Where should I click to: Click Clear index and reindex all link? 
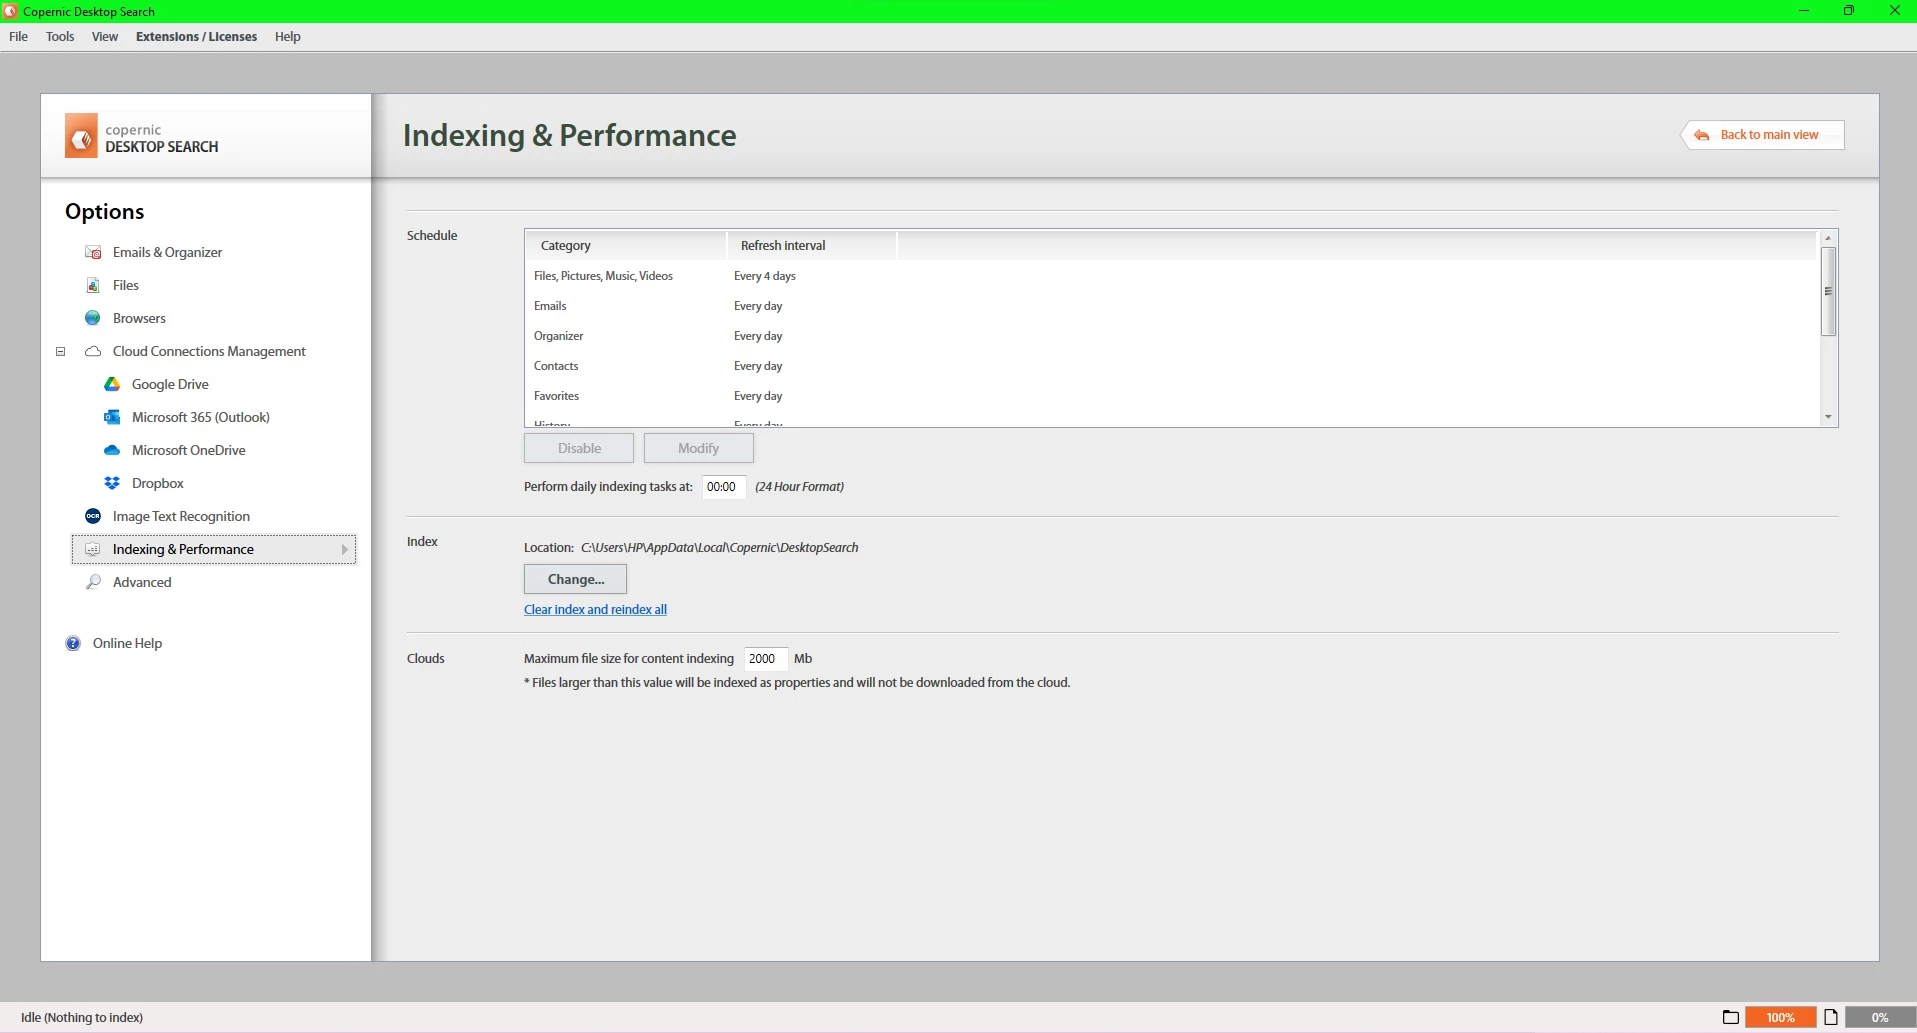[595, 609]
